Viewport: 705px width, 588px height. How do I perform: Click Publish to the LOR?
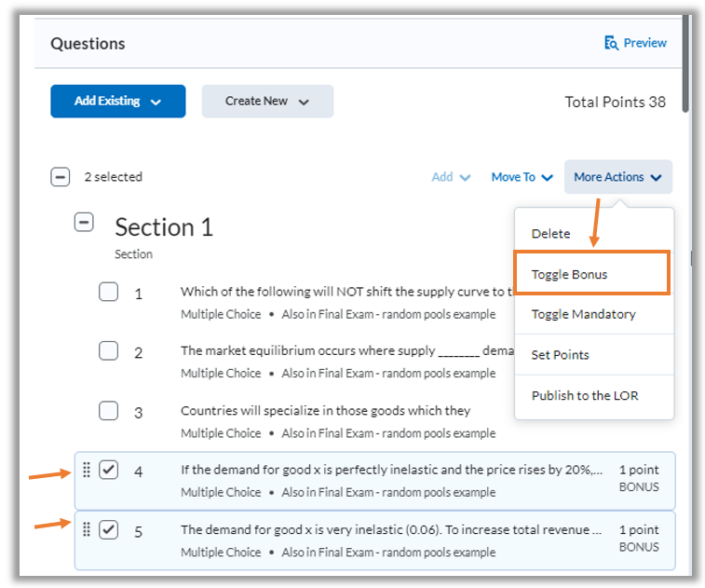584,395
